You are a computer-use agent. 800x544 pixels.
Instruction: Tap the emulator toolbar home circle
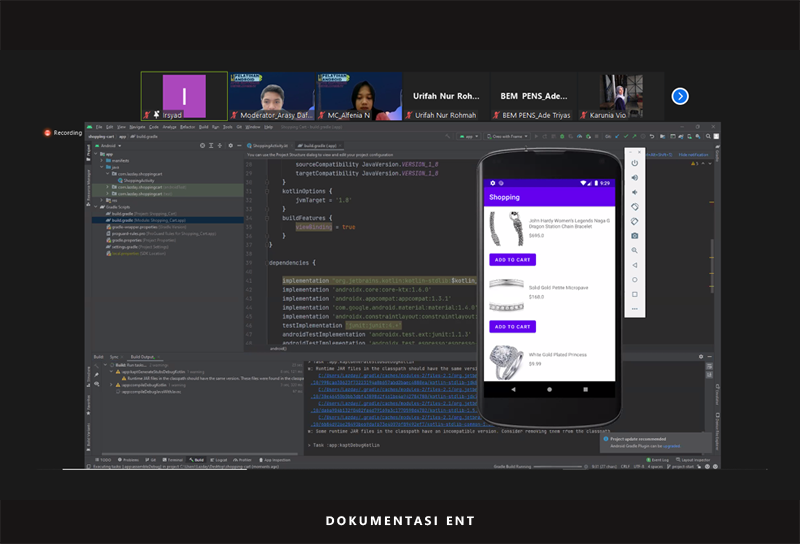tap(635, 280)
